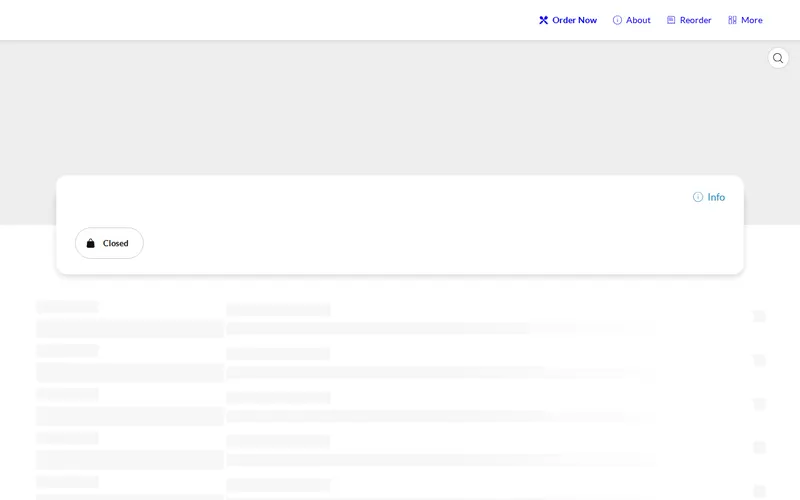Open search with the magnifying glass button
The image size is (800, 500).
click(778, 58)
